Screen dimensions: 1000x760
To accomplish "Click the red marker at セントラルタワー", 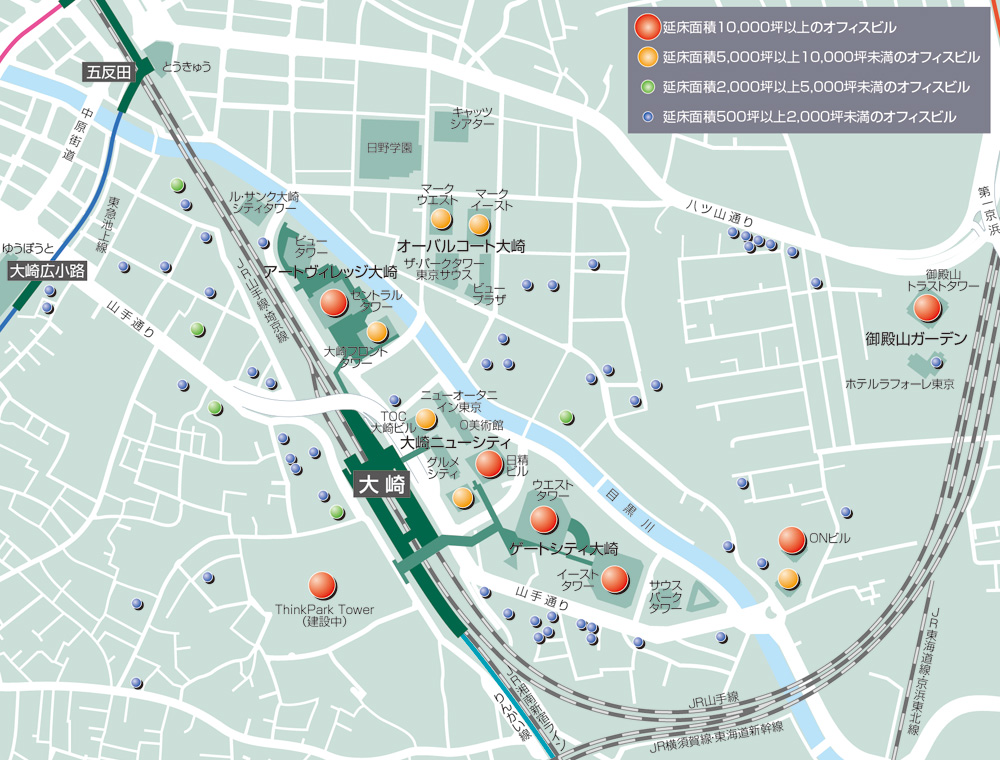I will tap(334, 303).
